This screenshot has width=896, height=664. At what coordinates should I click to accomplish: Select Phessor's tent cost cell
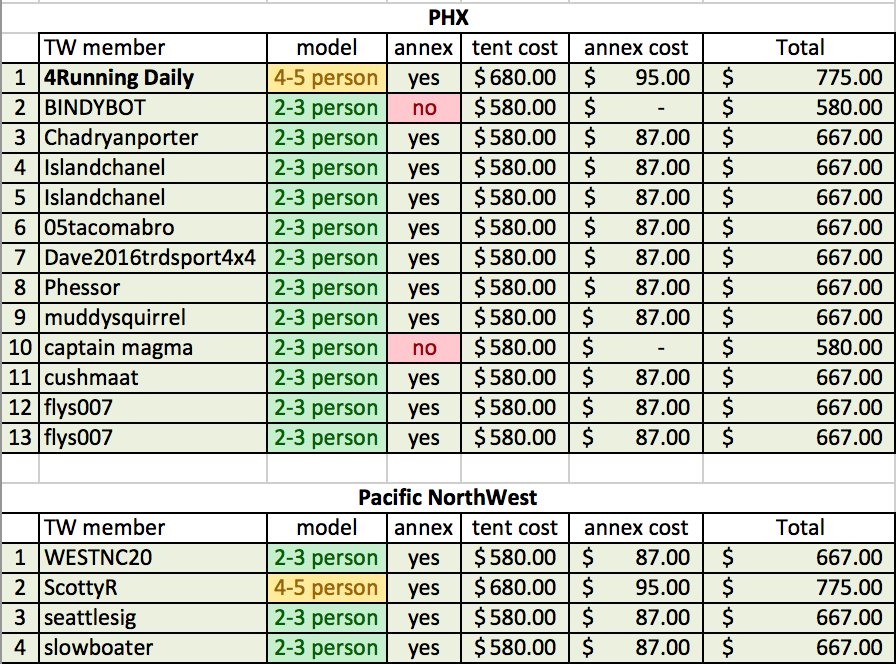coord(515,288)
